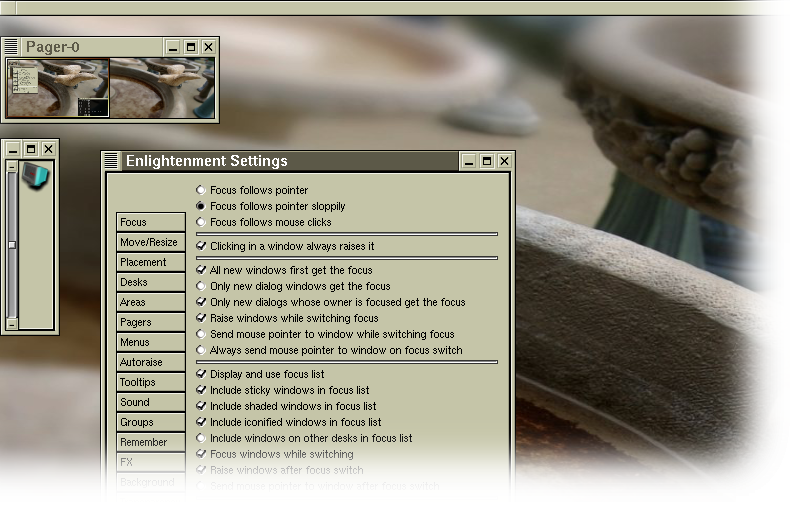Open the FX settings tab
This screenshot has height=525, width=800.
coord(151,462)
